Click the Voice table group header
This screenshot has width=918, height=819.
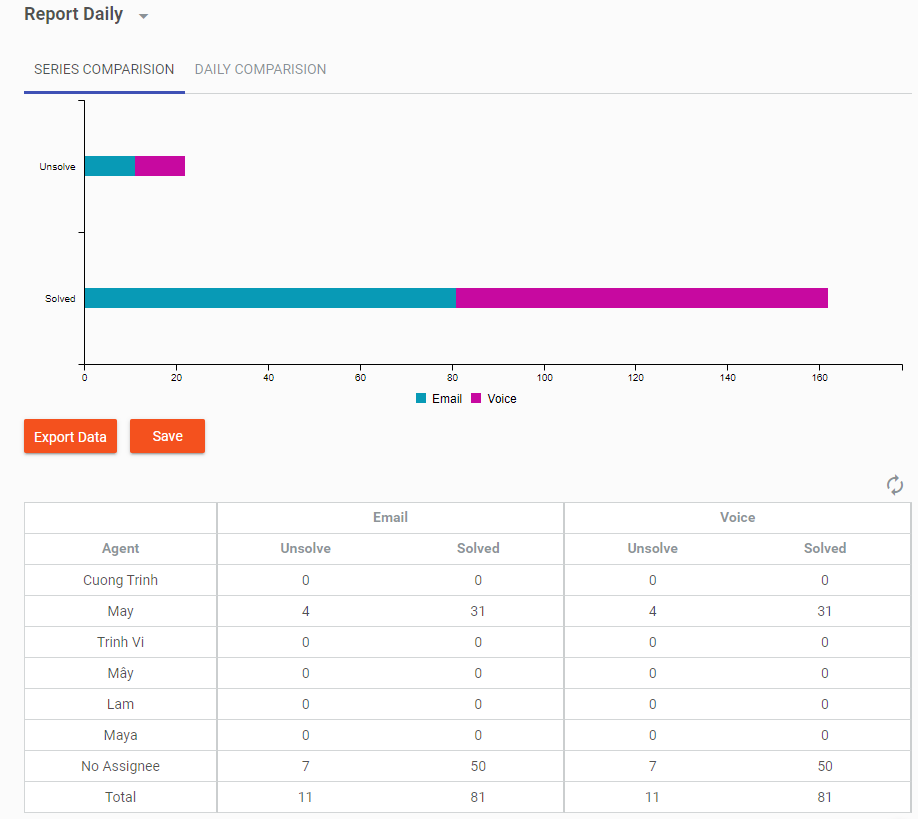(x=738, y=518)
